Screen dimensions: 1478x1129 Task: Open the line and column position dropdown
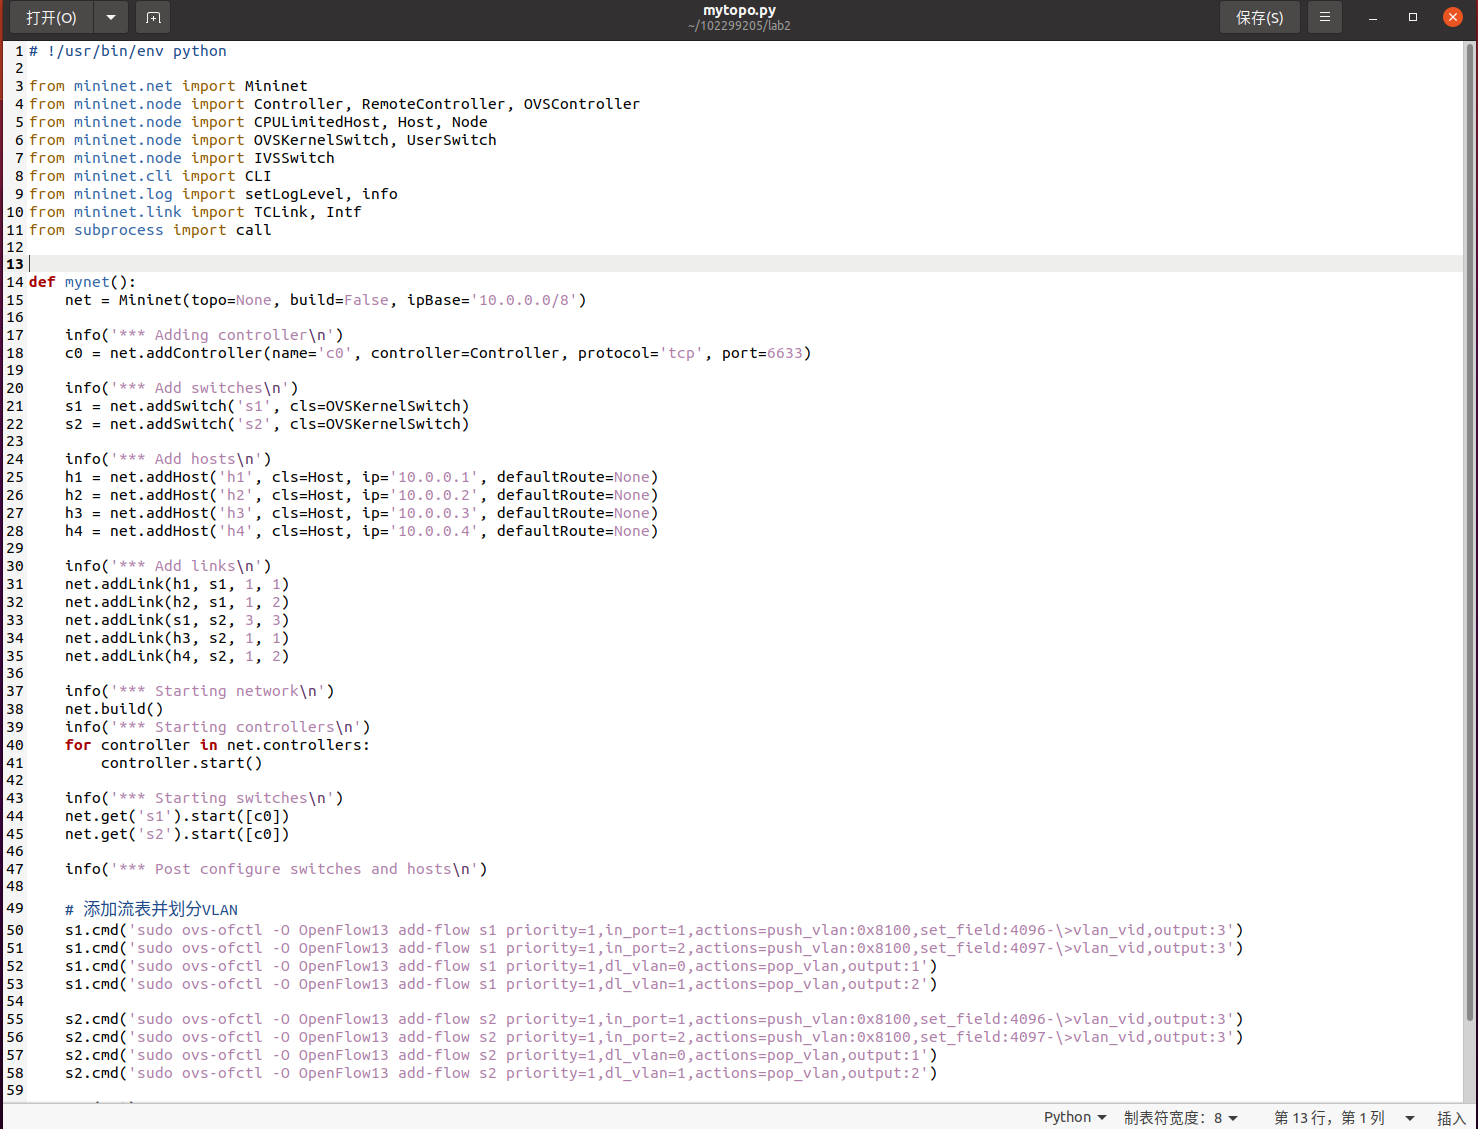pos(1344,1117)
